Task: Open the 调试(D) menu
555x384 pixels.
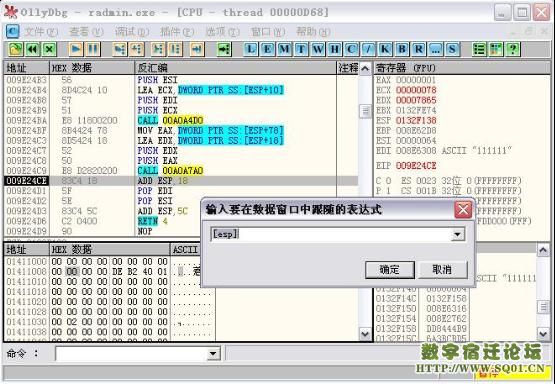Action: (x=132, y=32)
